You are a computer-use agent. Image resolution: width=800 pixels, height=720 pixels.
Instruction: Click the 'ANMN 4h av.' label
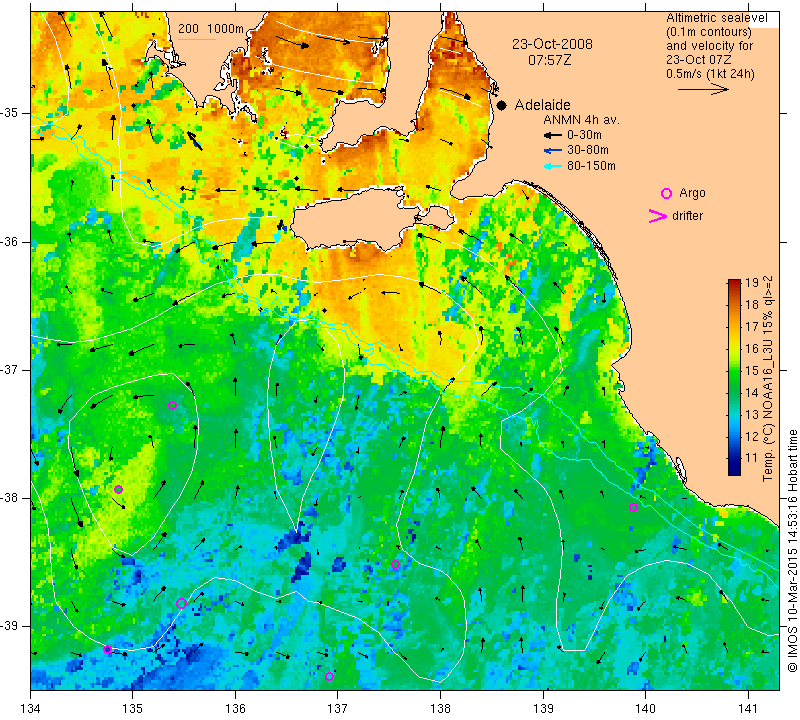pos(581,120)
